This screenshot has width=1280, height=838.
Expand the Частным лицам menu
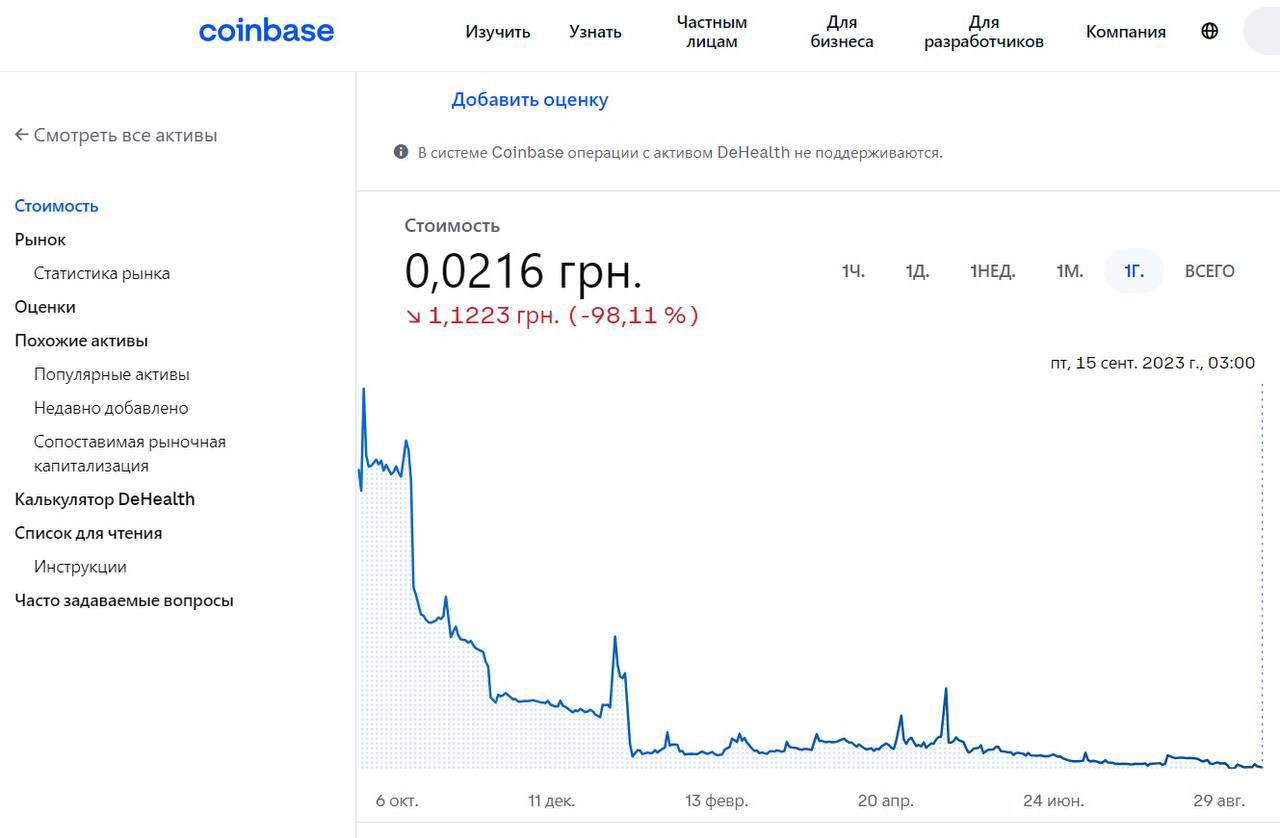point(711,32)
